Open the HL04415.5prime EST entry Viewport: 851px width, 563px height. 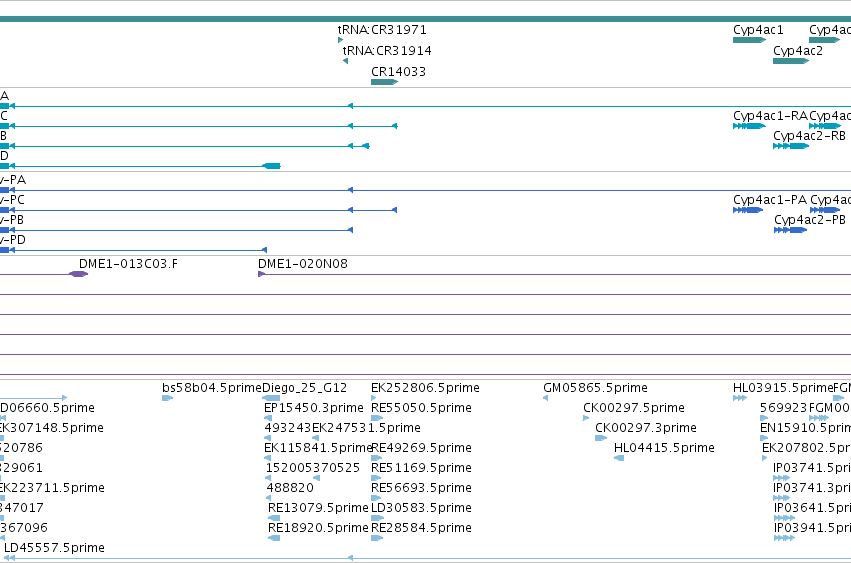point(664,448)
